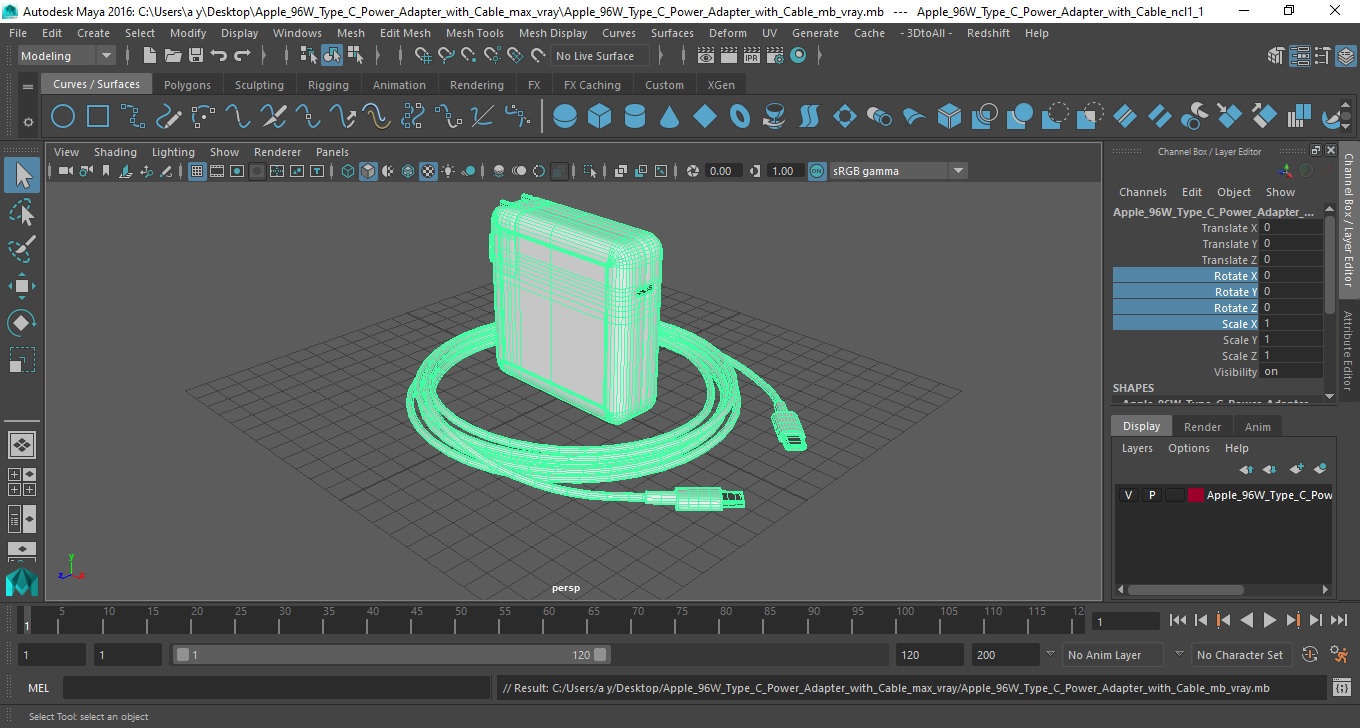Screen dimensions: 1360x728
Task: Click the MEL command language label
Action: pos(38,688)
